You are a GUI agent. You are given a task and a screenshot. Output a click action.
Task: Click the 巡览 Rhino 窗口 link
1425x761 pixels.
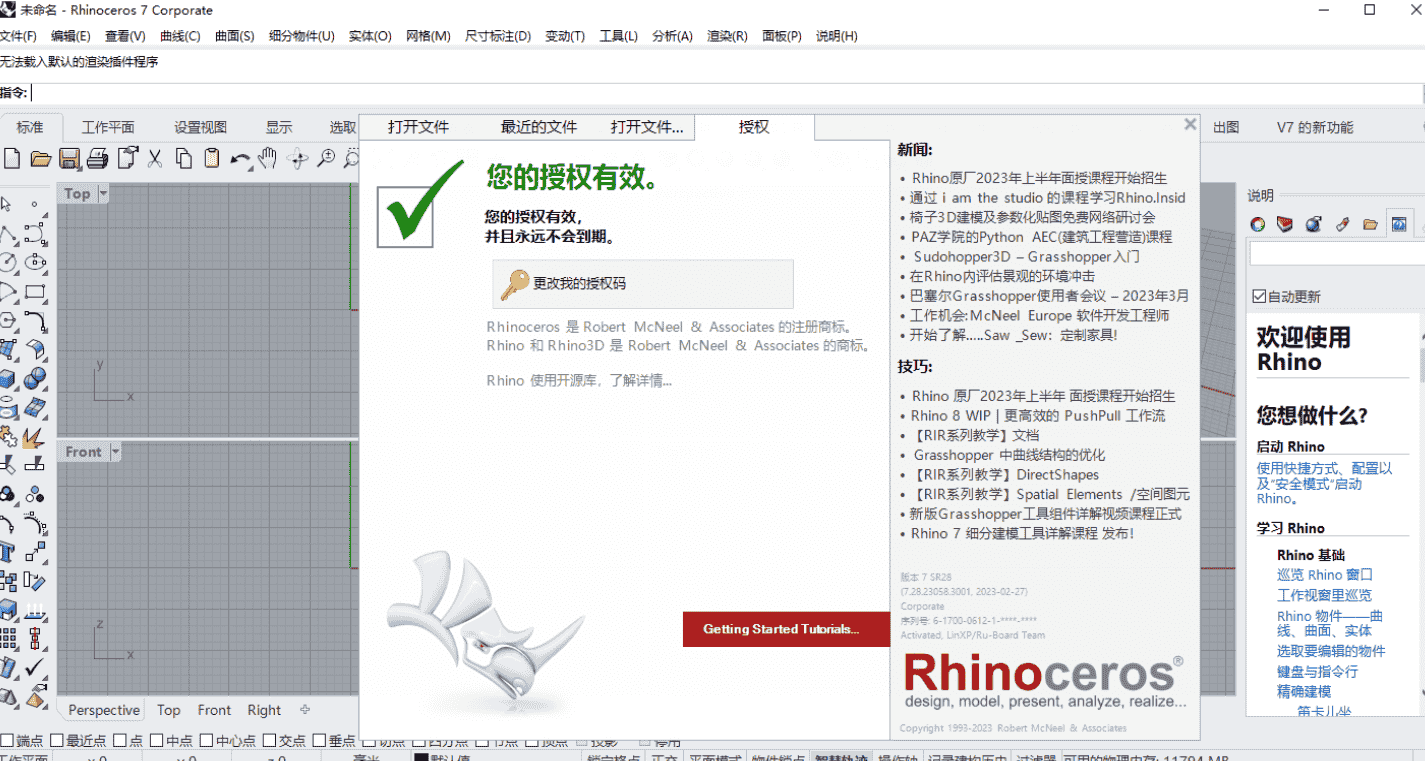[1324, 575]
